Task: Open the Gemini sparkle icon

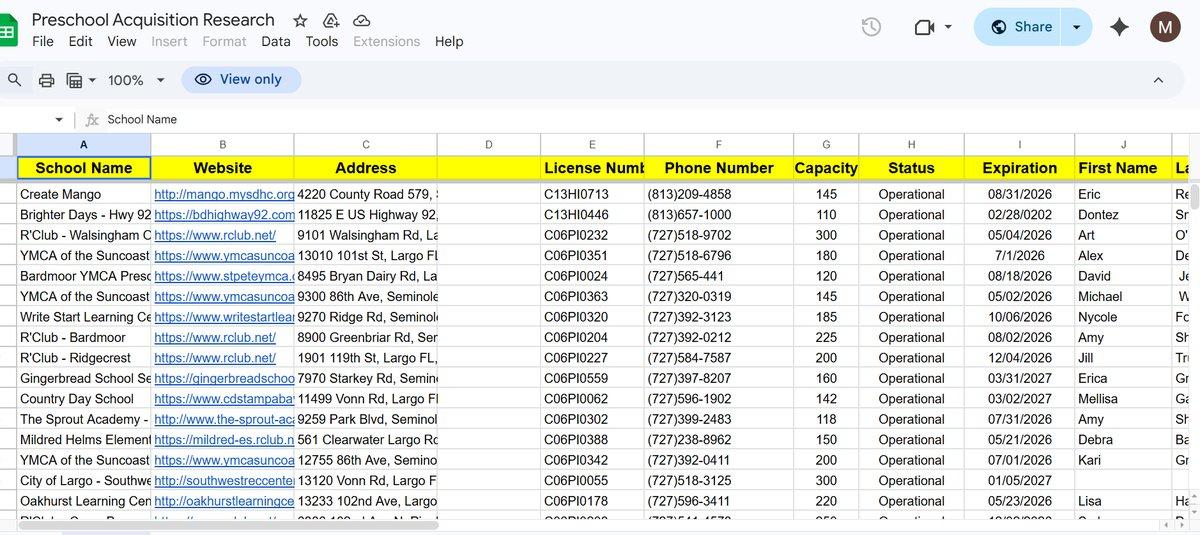Action: click(x=1119, y=27)
